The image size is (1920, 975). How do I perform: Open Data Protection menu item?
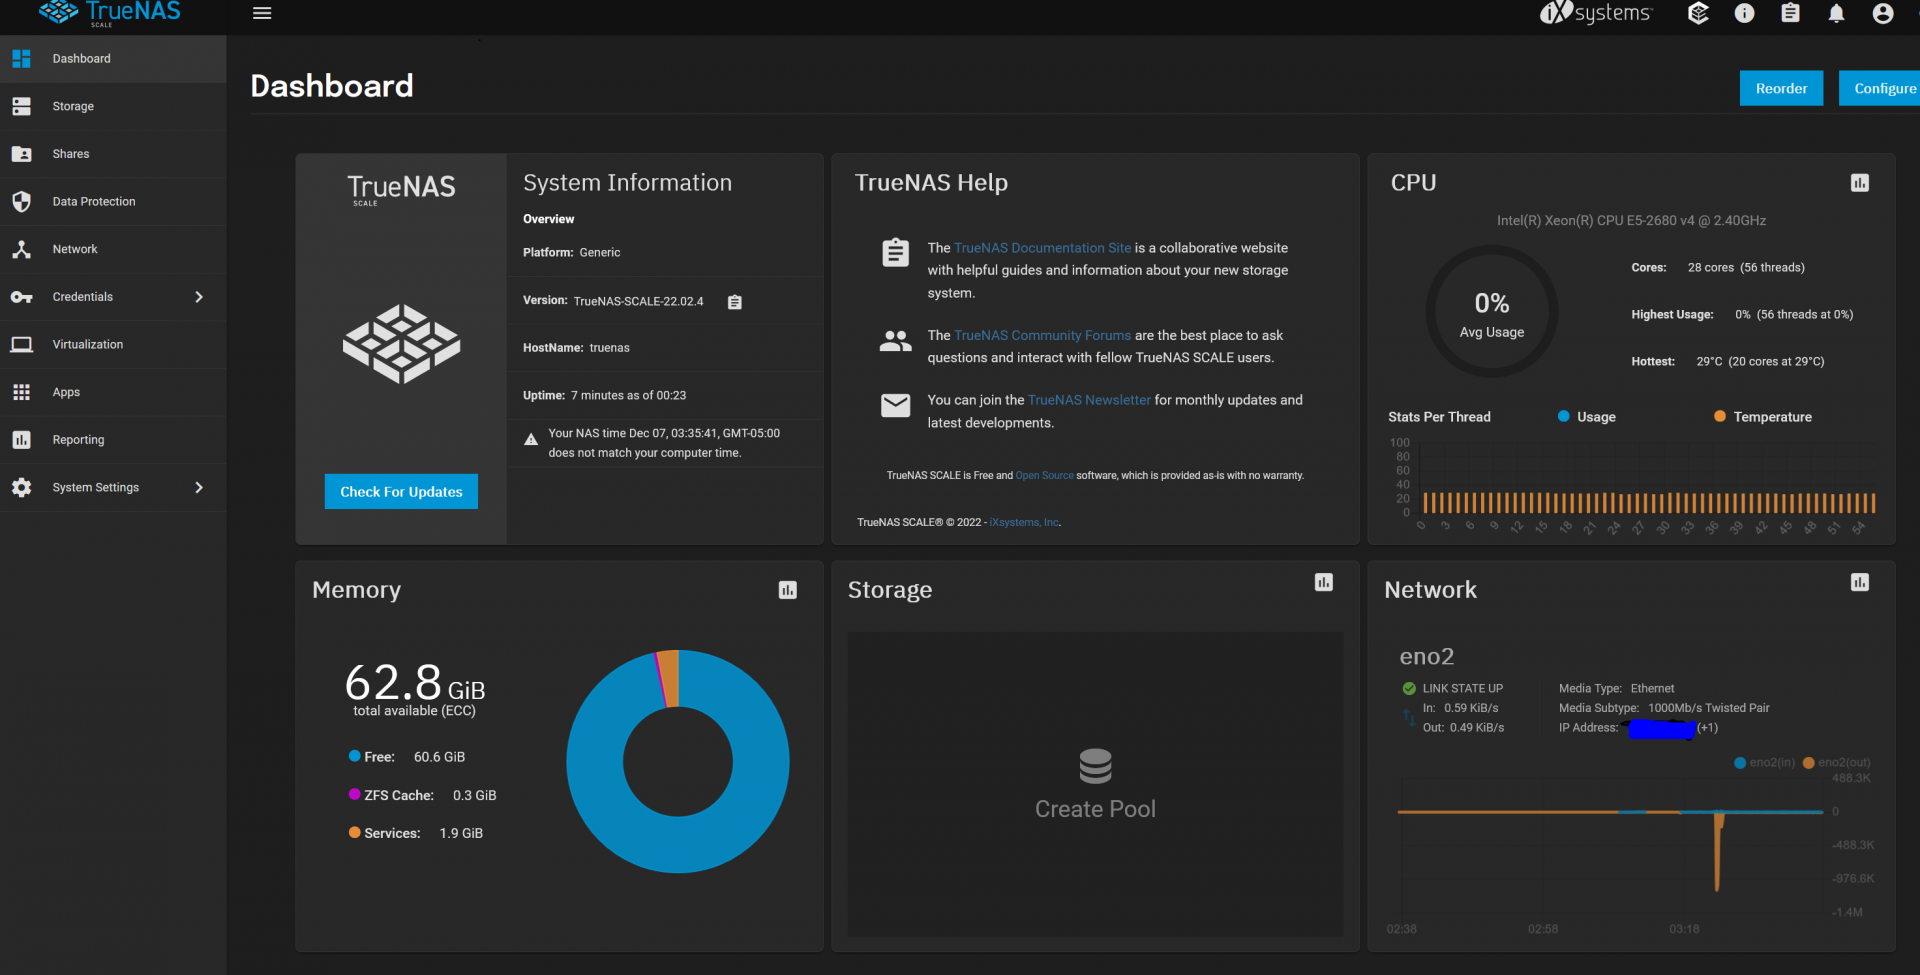click(113, 201)
